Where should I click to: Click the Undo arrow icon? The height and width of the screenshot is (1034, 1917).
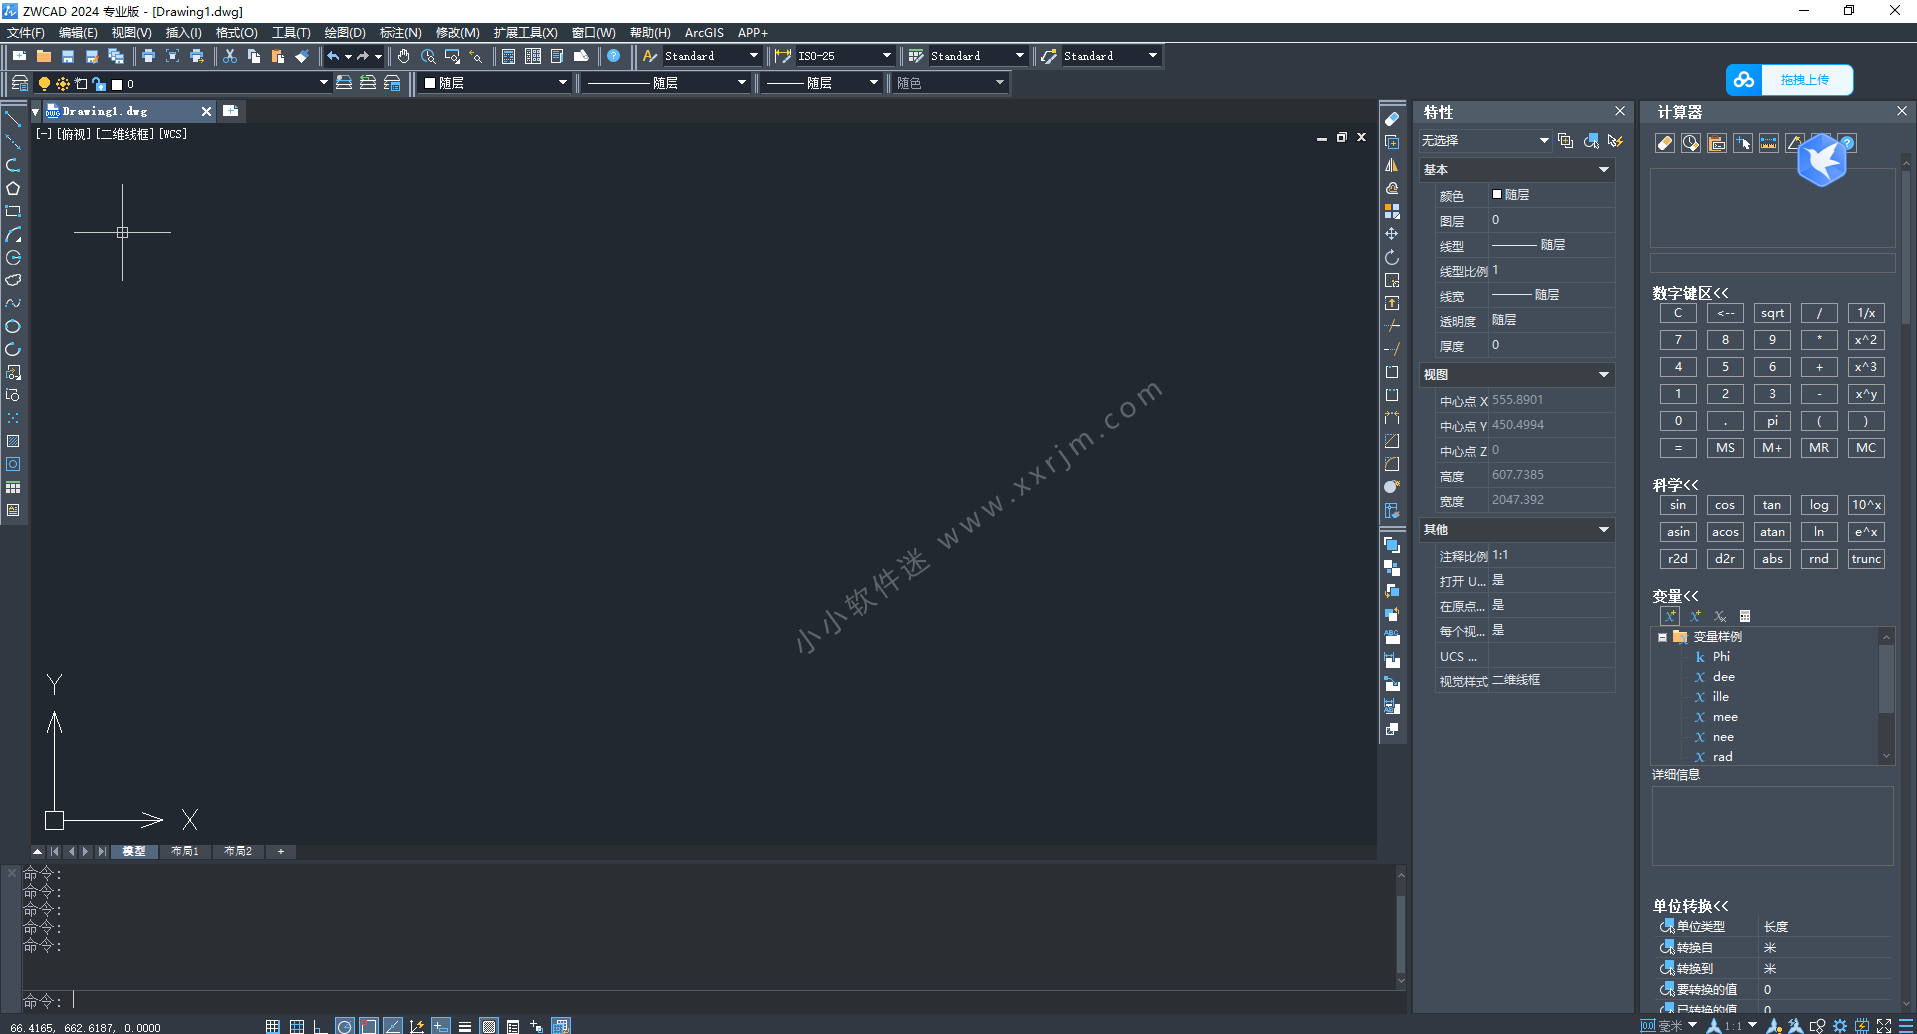coord(333,56)
